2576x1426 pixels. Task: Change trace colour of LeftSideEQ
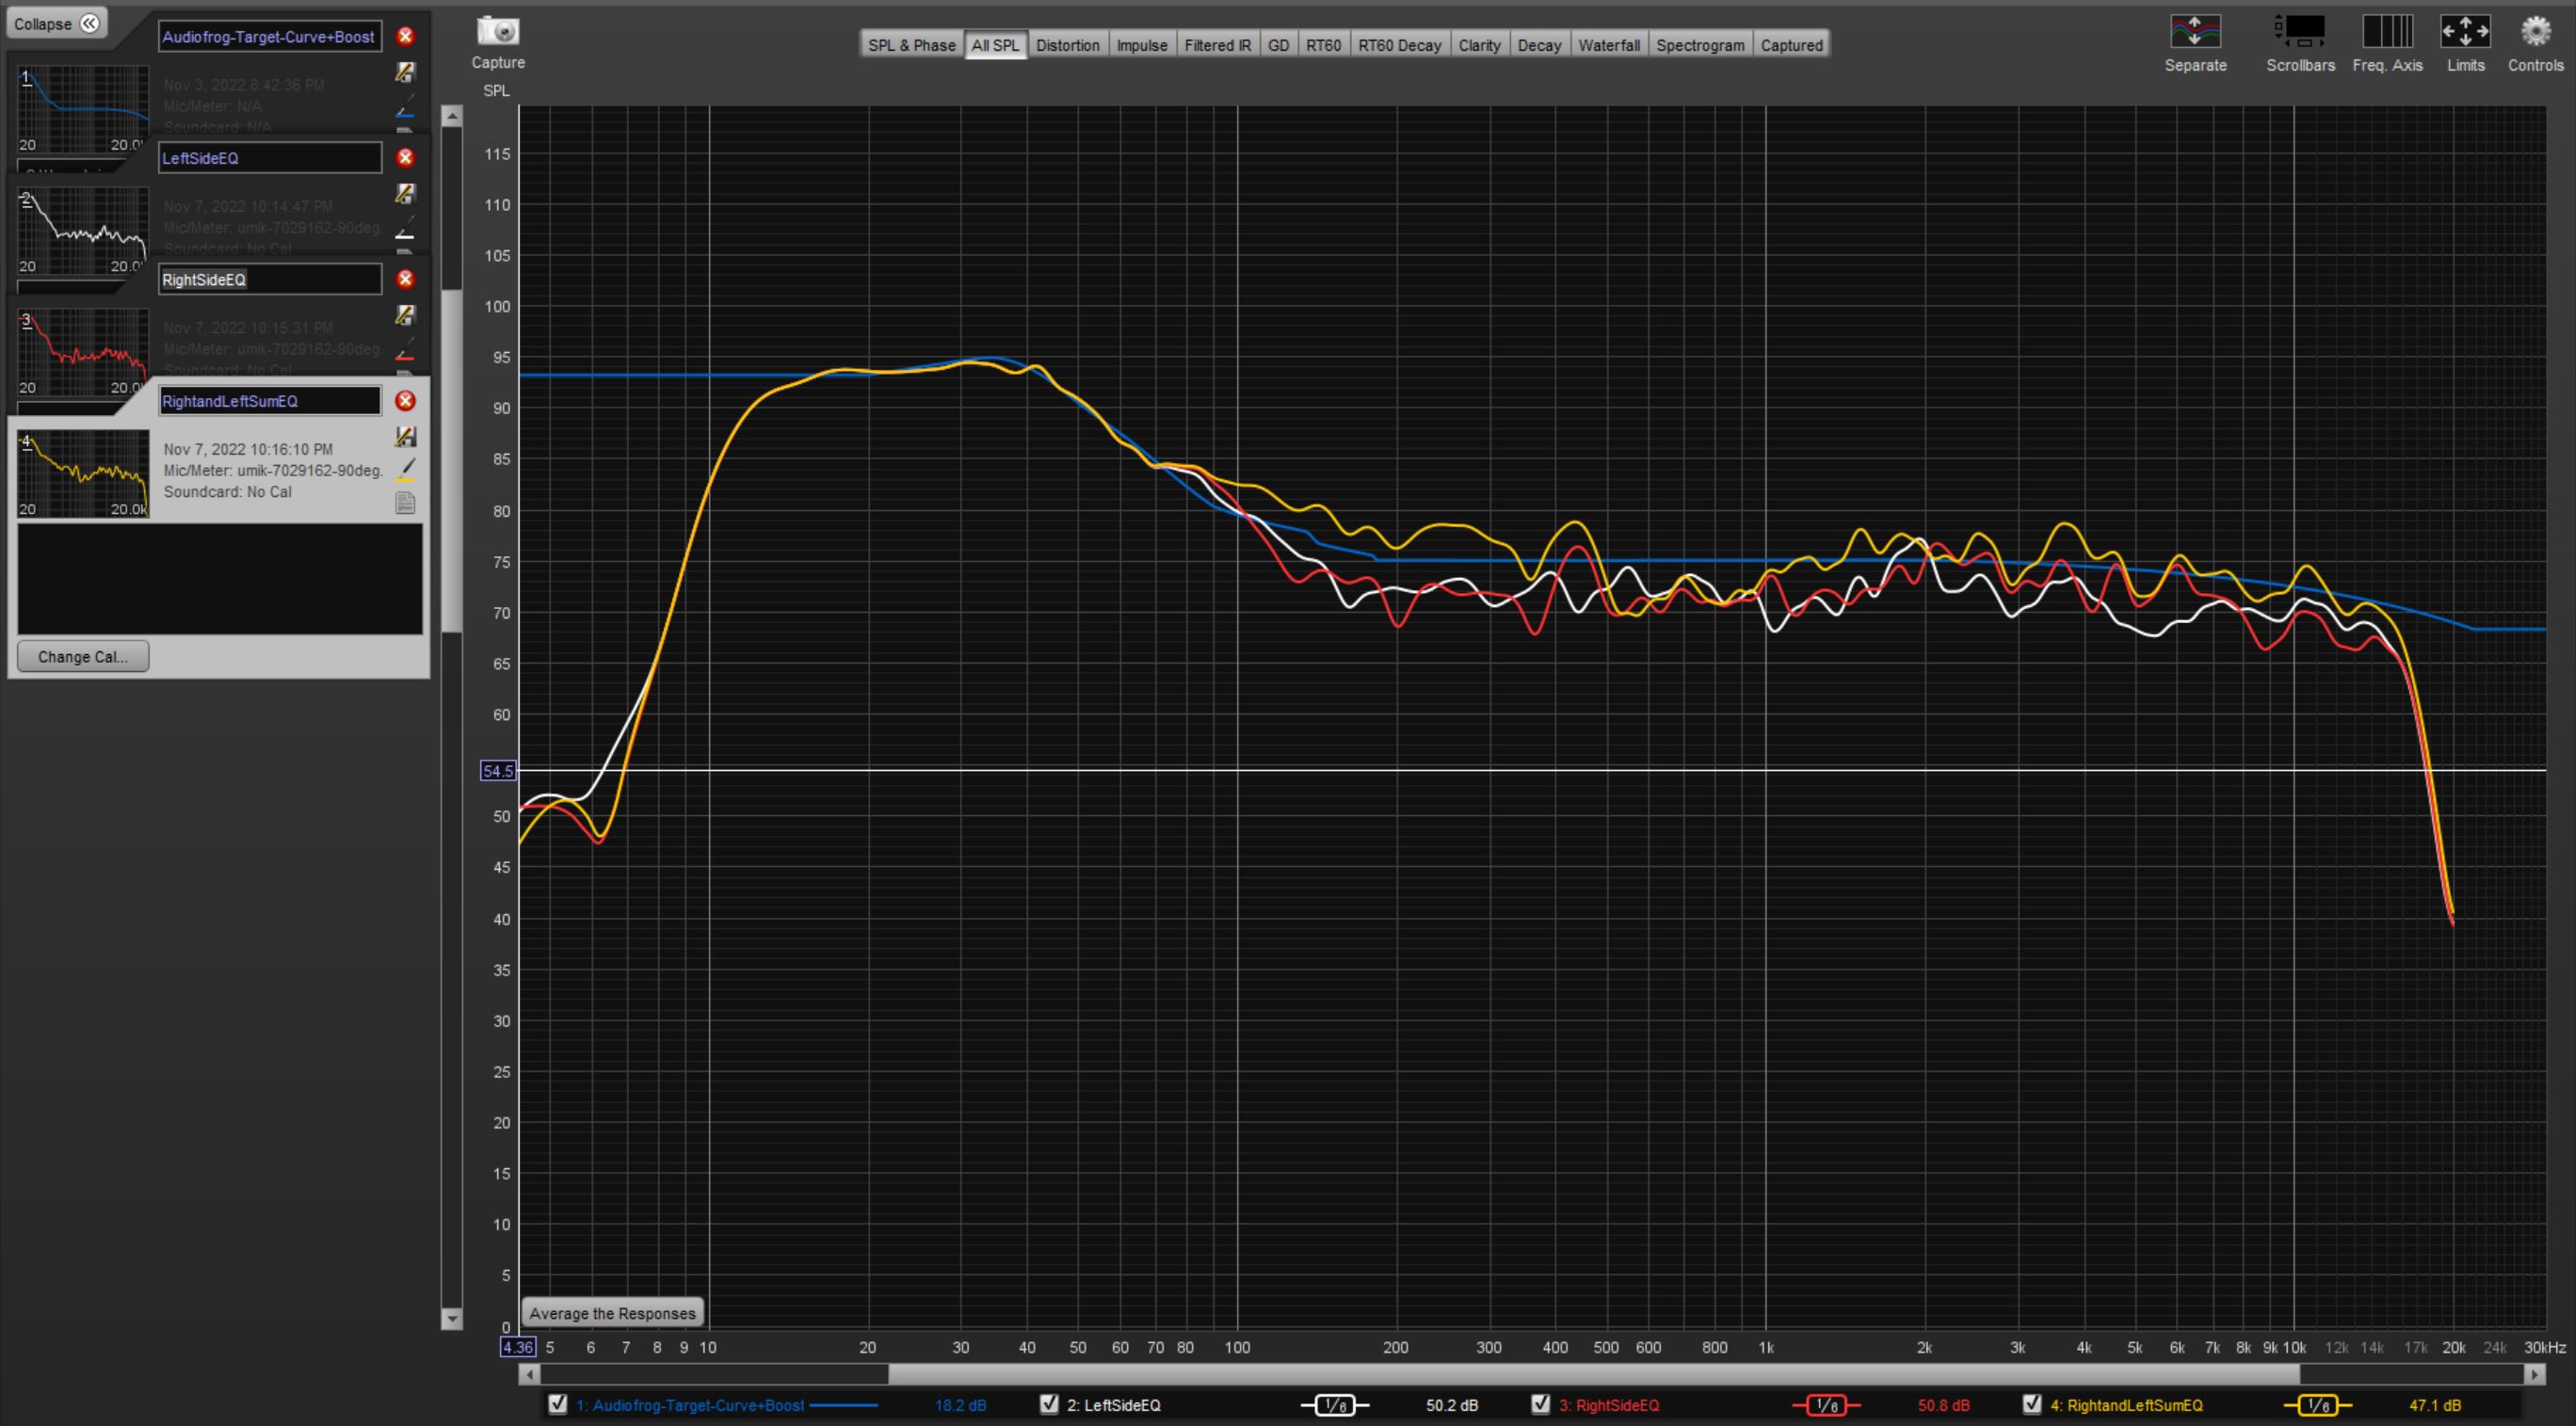[x=405, y=230]
